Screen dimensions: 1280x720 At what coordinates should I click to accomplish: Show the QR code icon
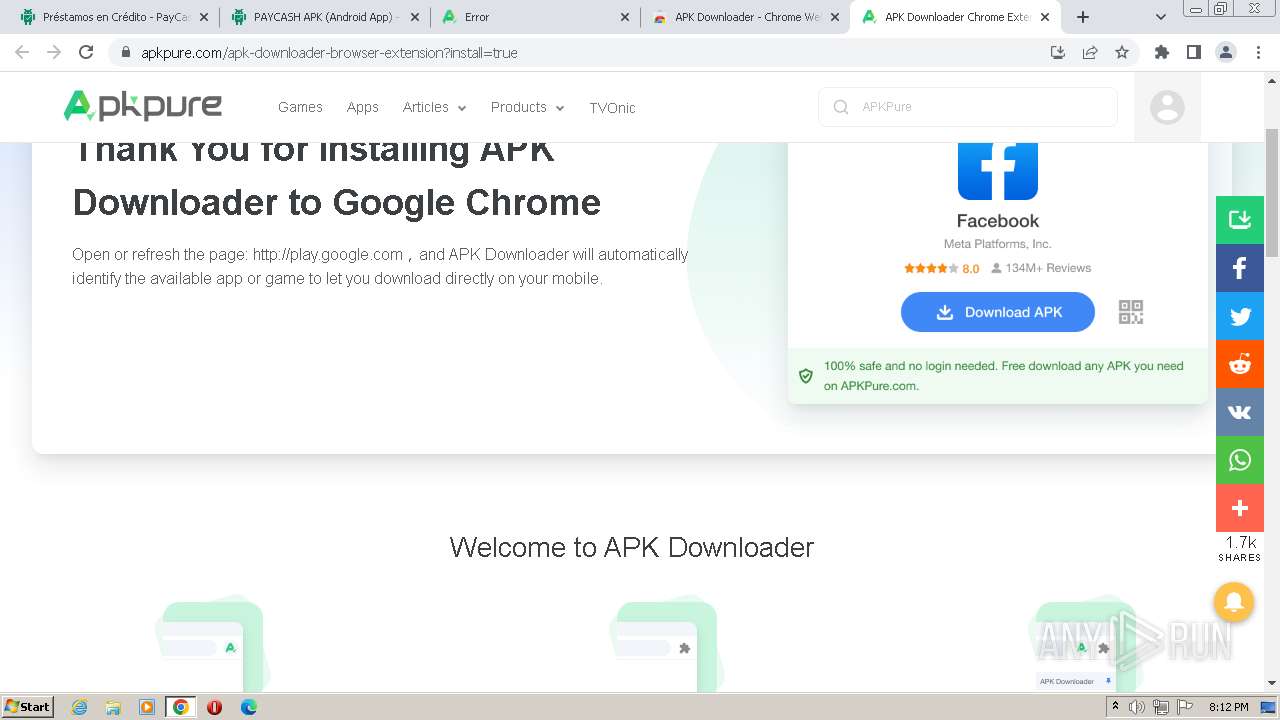(1131, 312)
